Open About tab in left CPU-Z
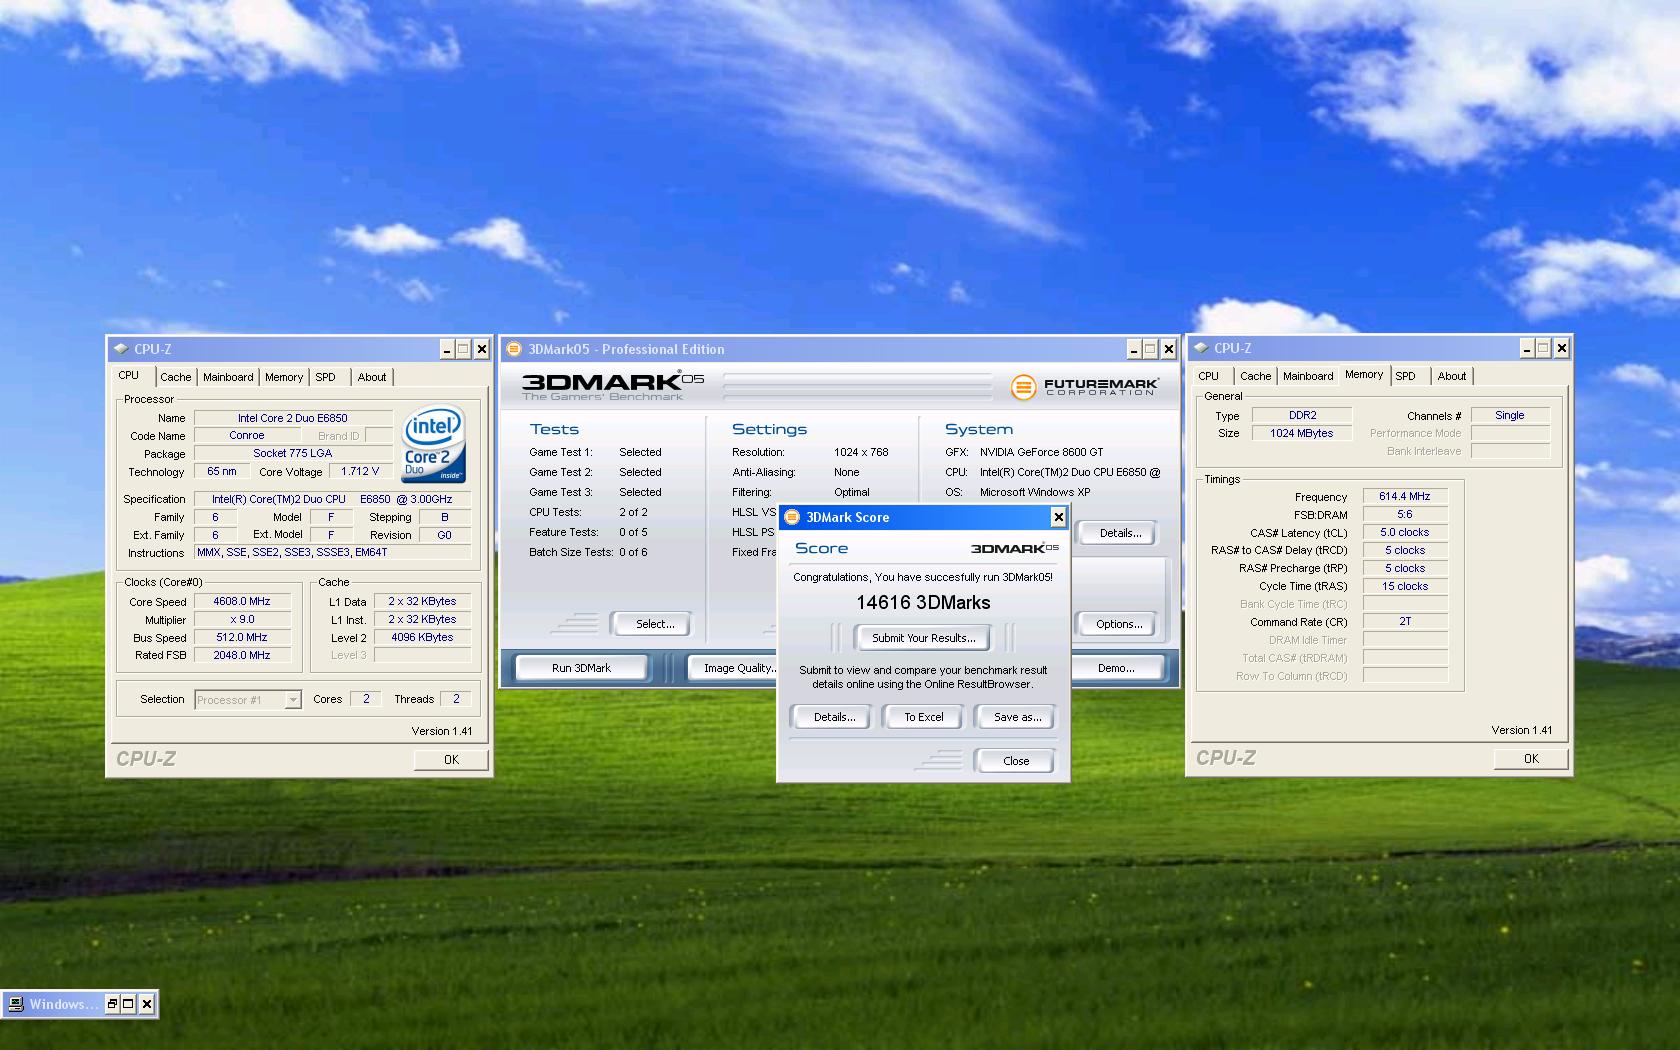1680x1050 pixels. click(372, 377)
